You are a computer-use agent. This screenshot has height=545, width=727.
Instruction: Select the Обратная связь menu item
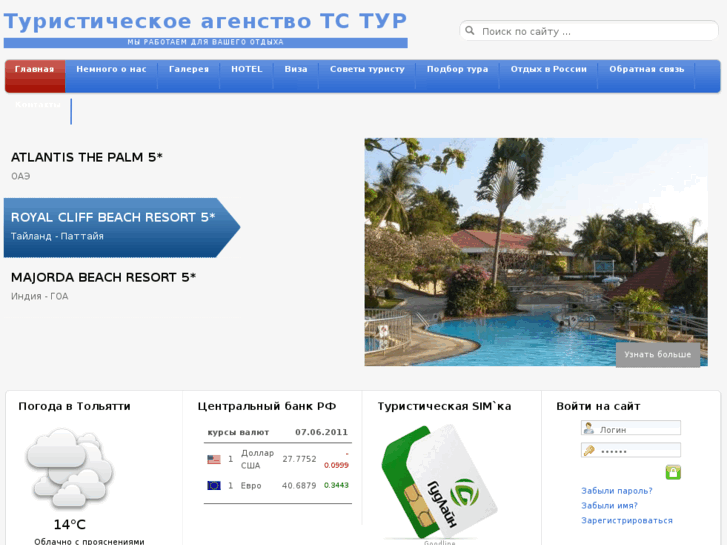[646, 69]
